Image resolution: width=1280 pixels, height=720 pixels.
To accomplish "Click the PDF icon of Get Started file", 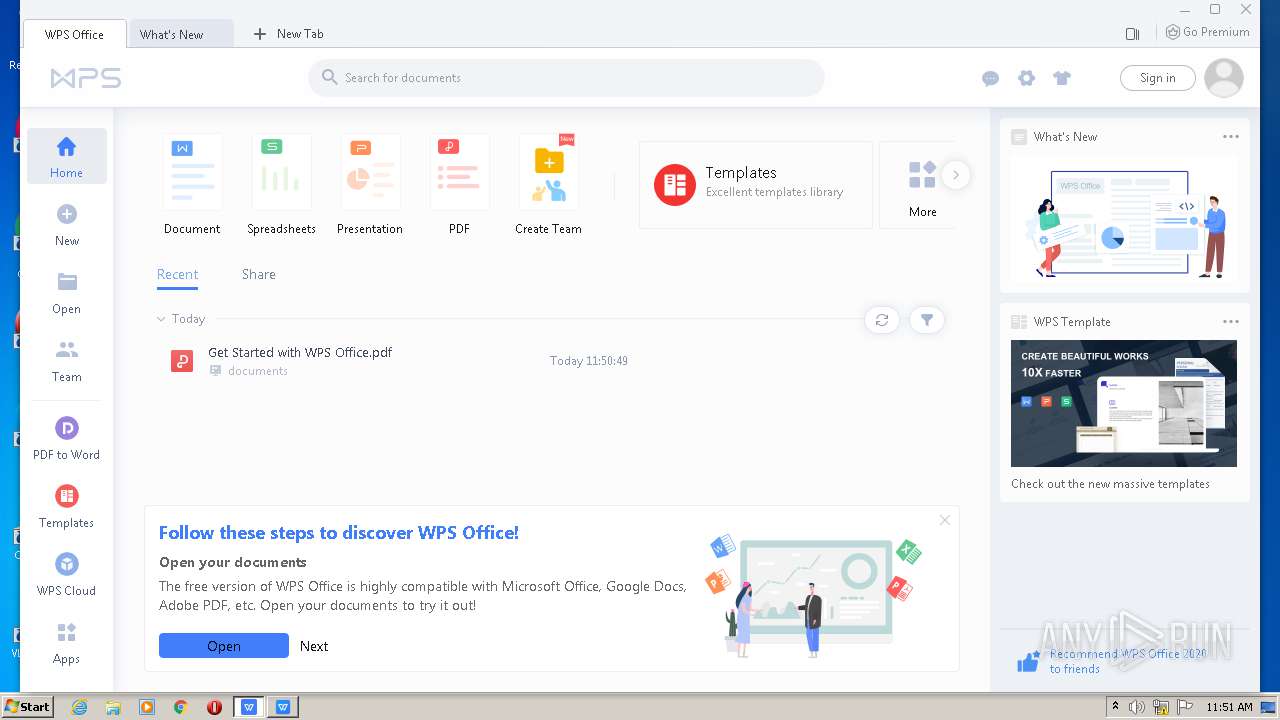I will [182, 361].
